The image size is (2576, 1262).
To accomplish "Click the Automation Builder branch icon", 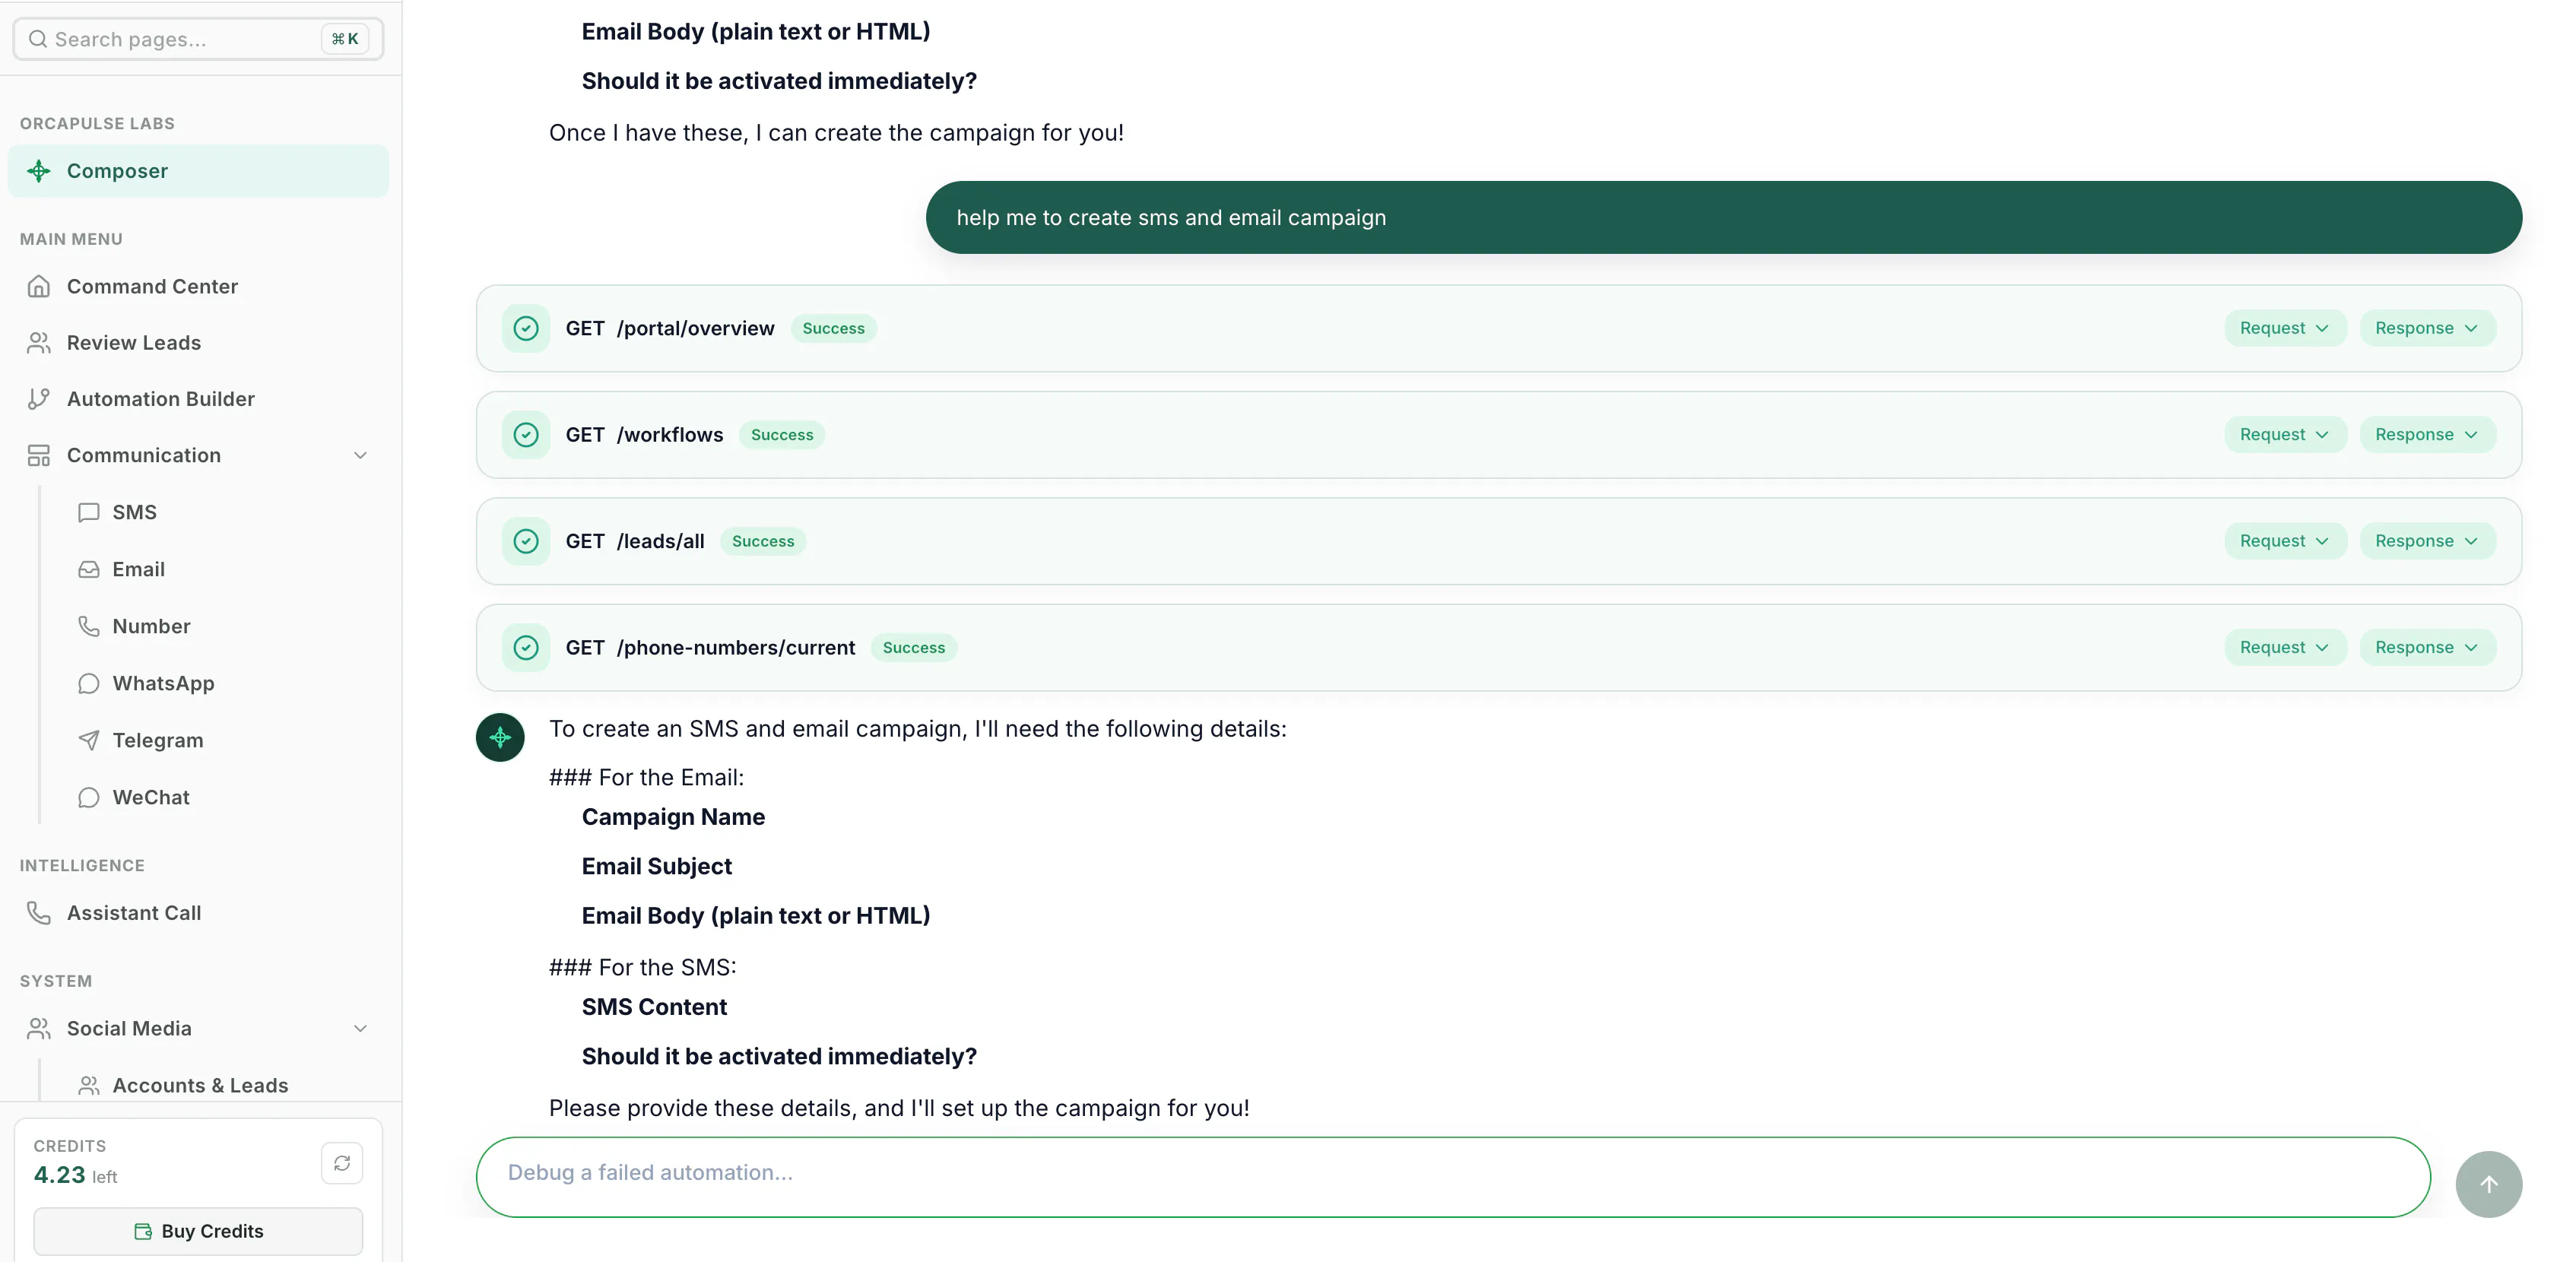I will click(39, 398).
